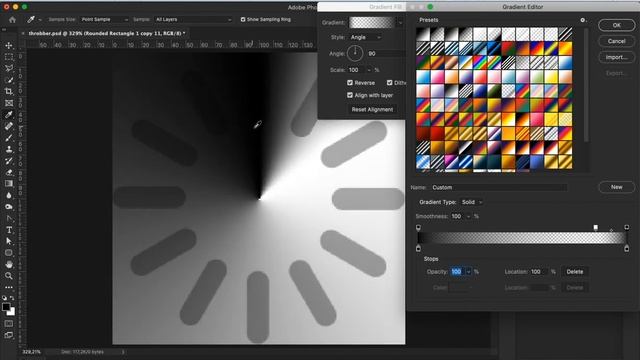Screen dimensions: 640x360
Task: Toggle Align with layer checkbox
Action: (350, 95)
